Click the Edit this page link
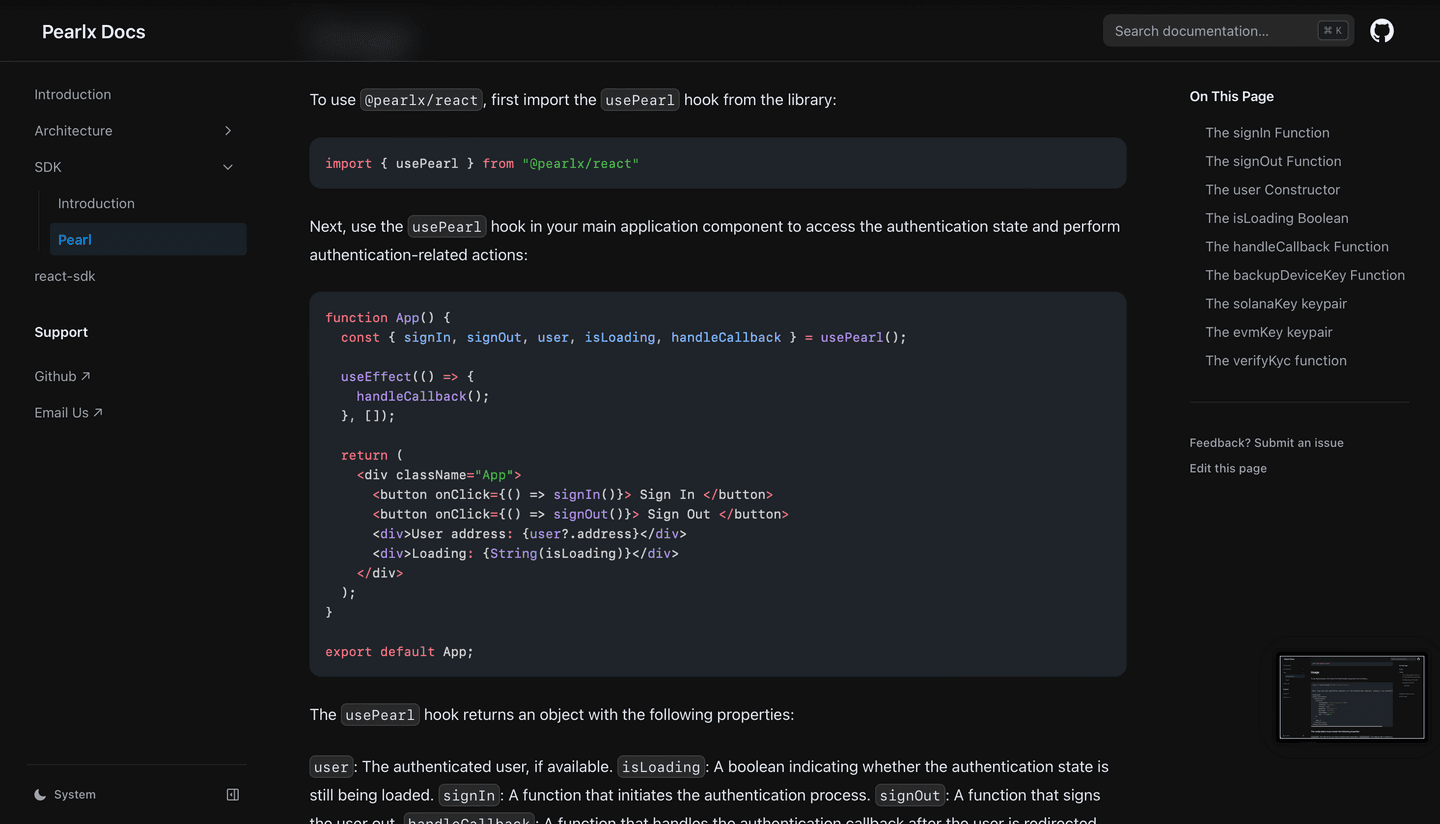 tap(1228, 468)
